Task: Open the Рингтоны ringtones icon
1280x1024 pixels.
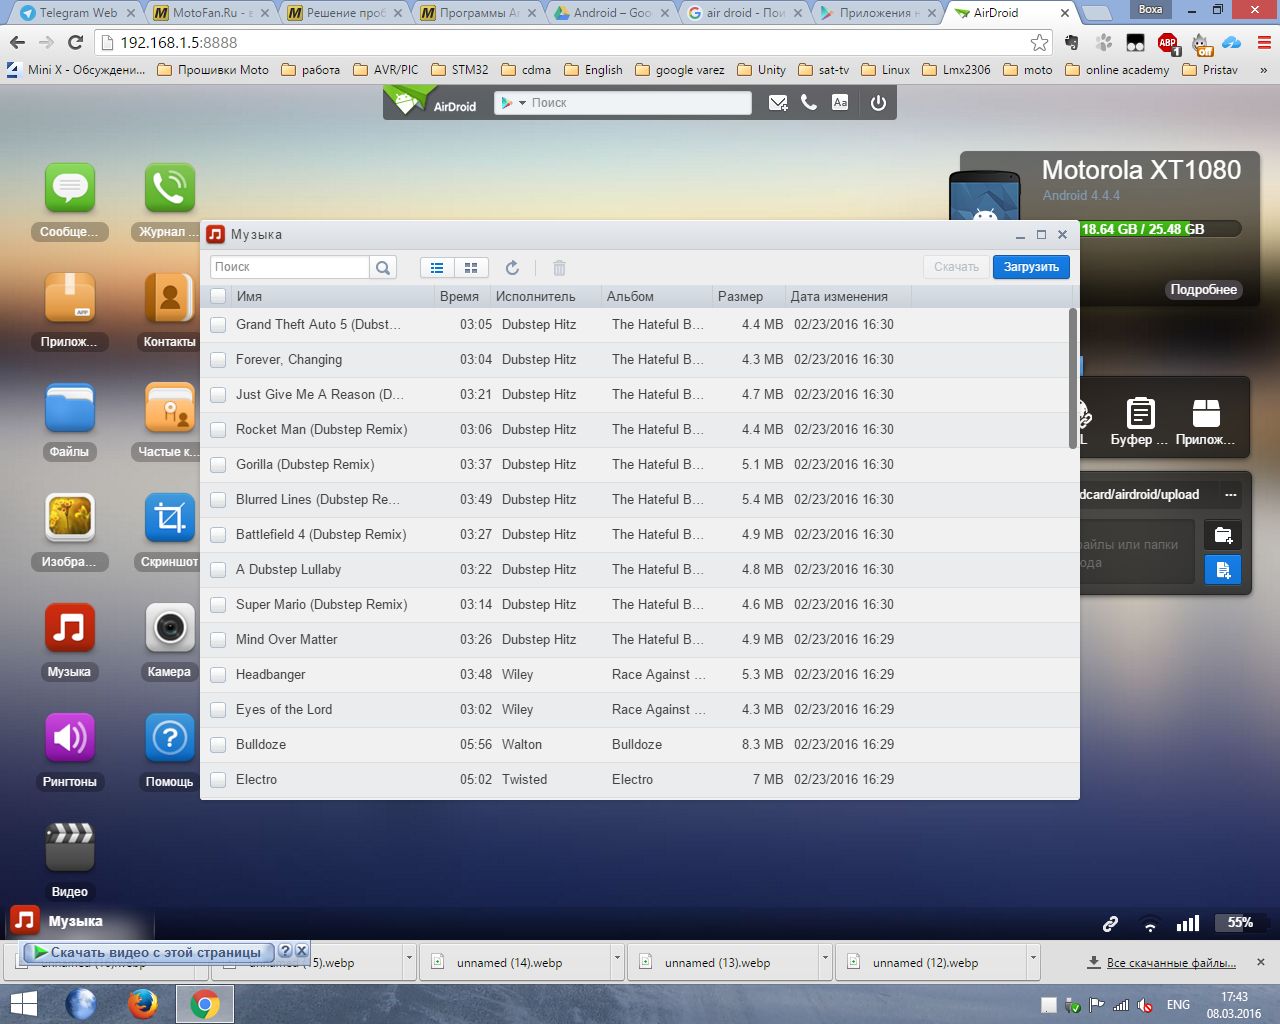Action: coord(69,739)
